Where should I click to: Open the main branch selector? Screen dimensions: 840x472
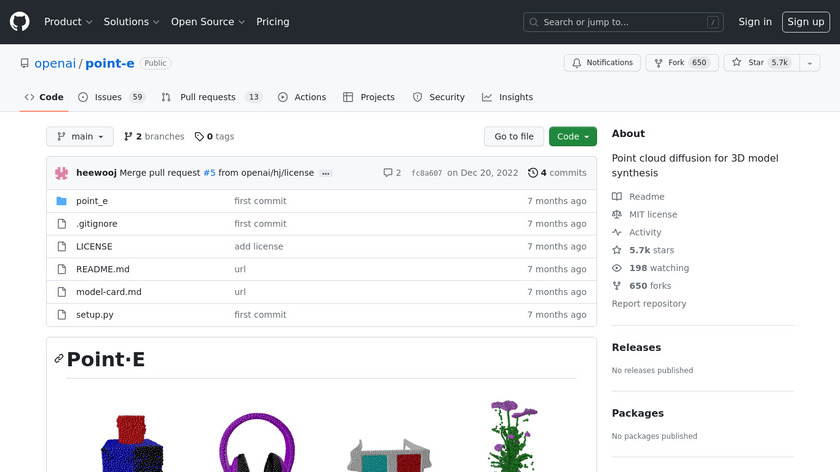coord(80,137)
